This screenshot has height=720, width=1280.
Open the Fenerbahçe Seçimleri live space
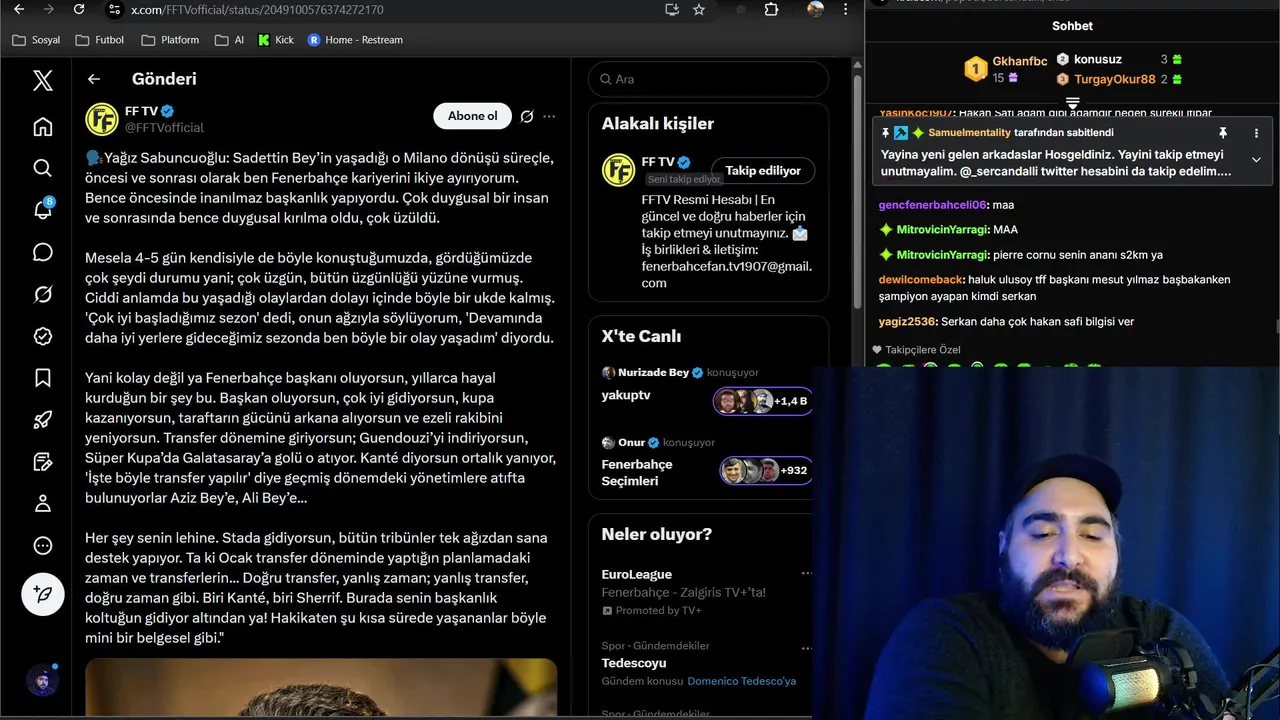(637, 473)
